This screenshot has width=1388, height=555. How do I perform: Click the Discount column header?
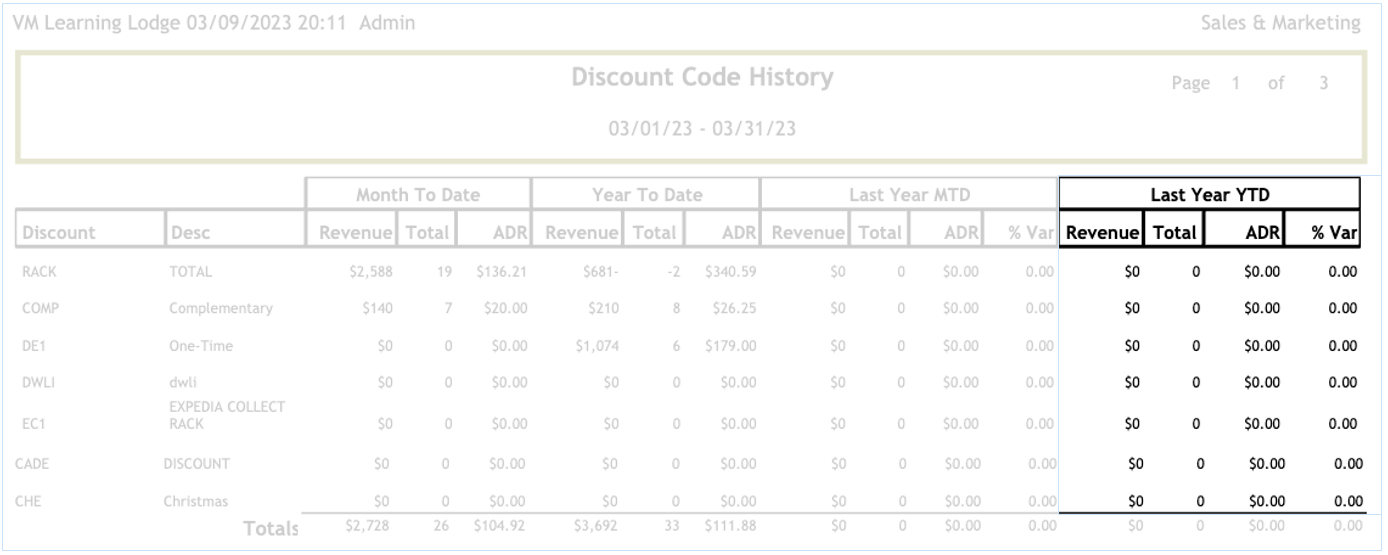59,233
